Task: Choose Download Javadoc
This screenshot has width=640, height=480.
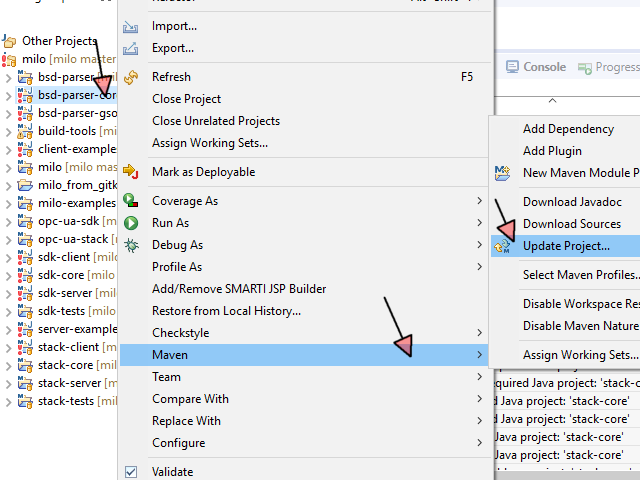Action: 572,202
